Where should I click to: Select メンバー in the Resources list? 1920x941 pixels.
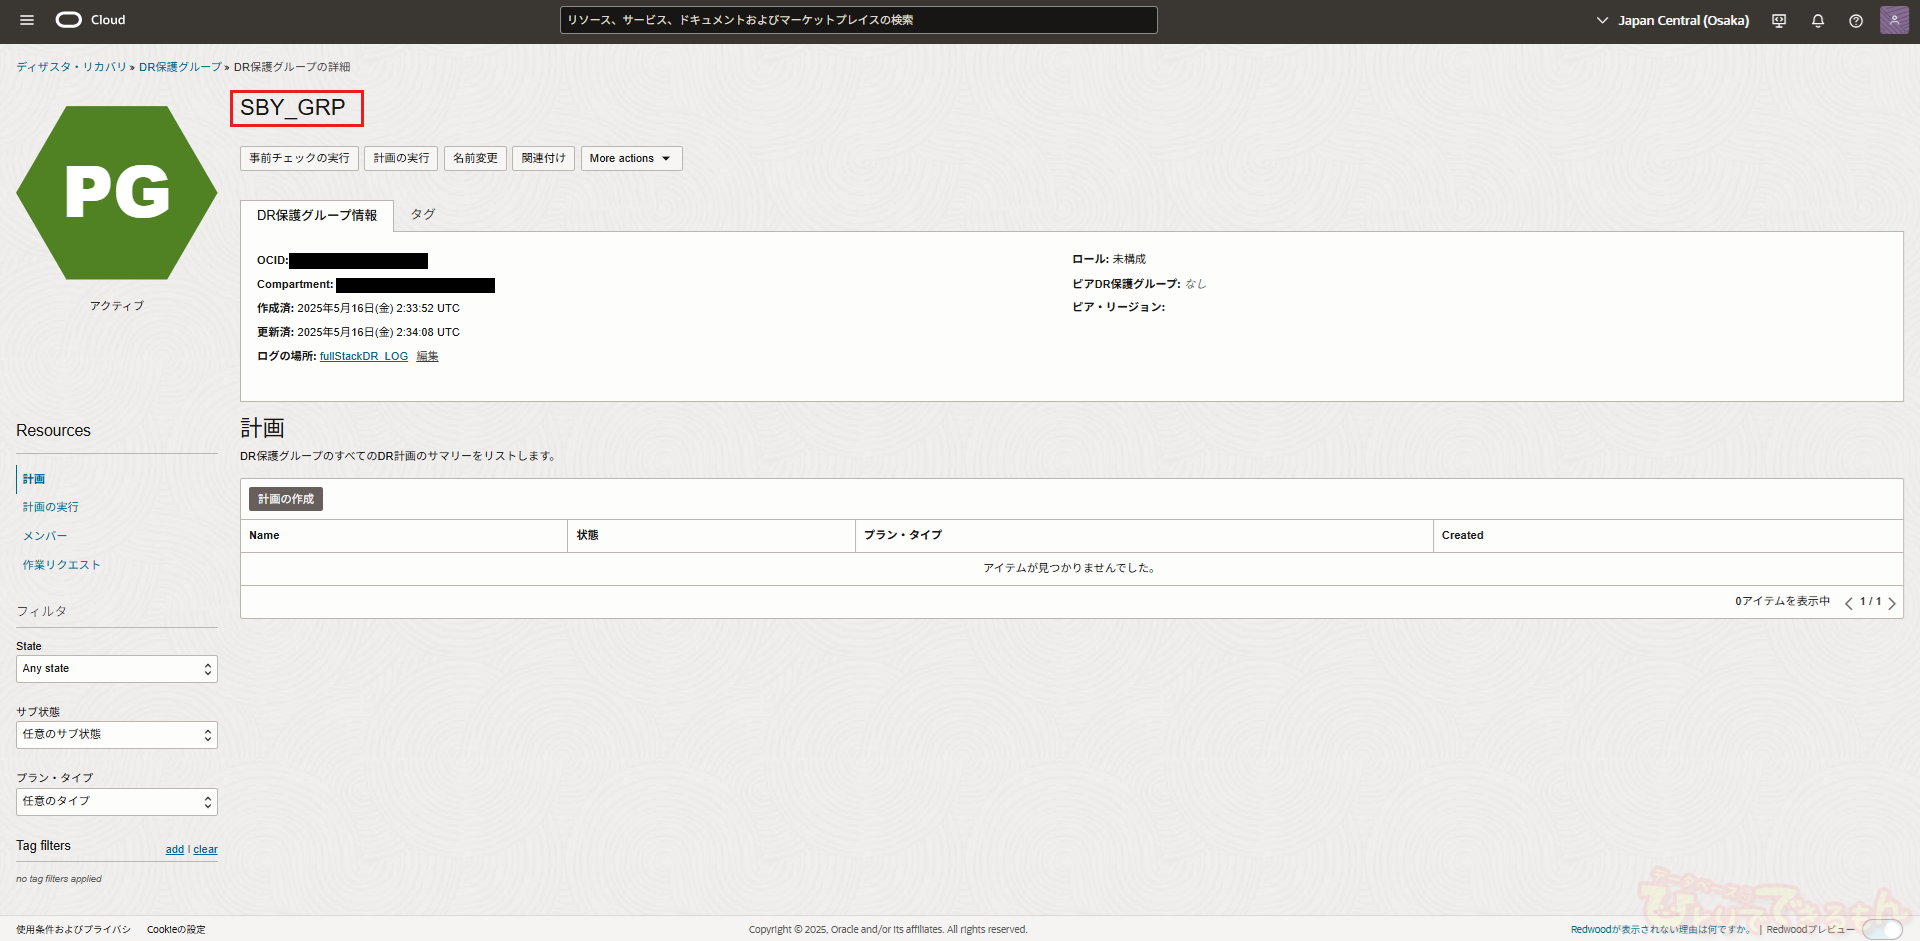point(45,536)
